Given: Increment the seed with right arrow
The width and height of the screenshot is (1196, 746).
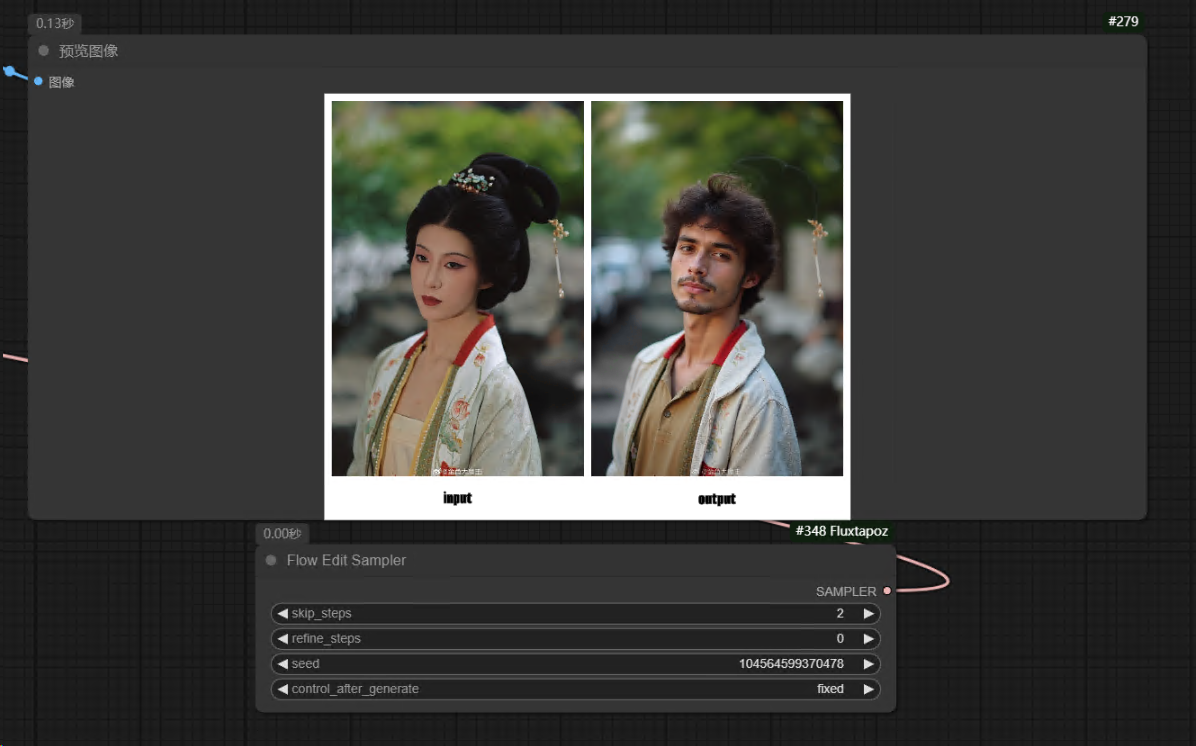Looking at the screenshot, I should [868, 664].
